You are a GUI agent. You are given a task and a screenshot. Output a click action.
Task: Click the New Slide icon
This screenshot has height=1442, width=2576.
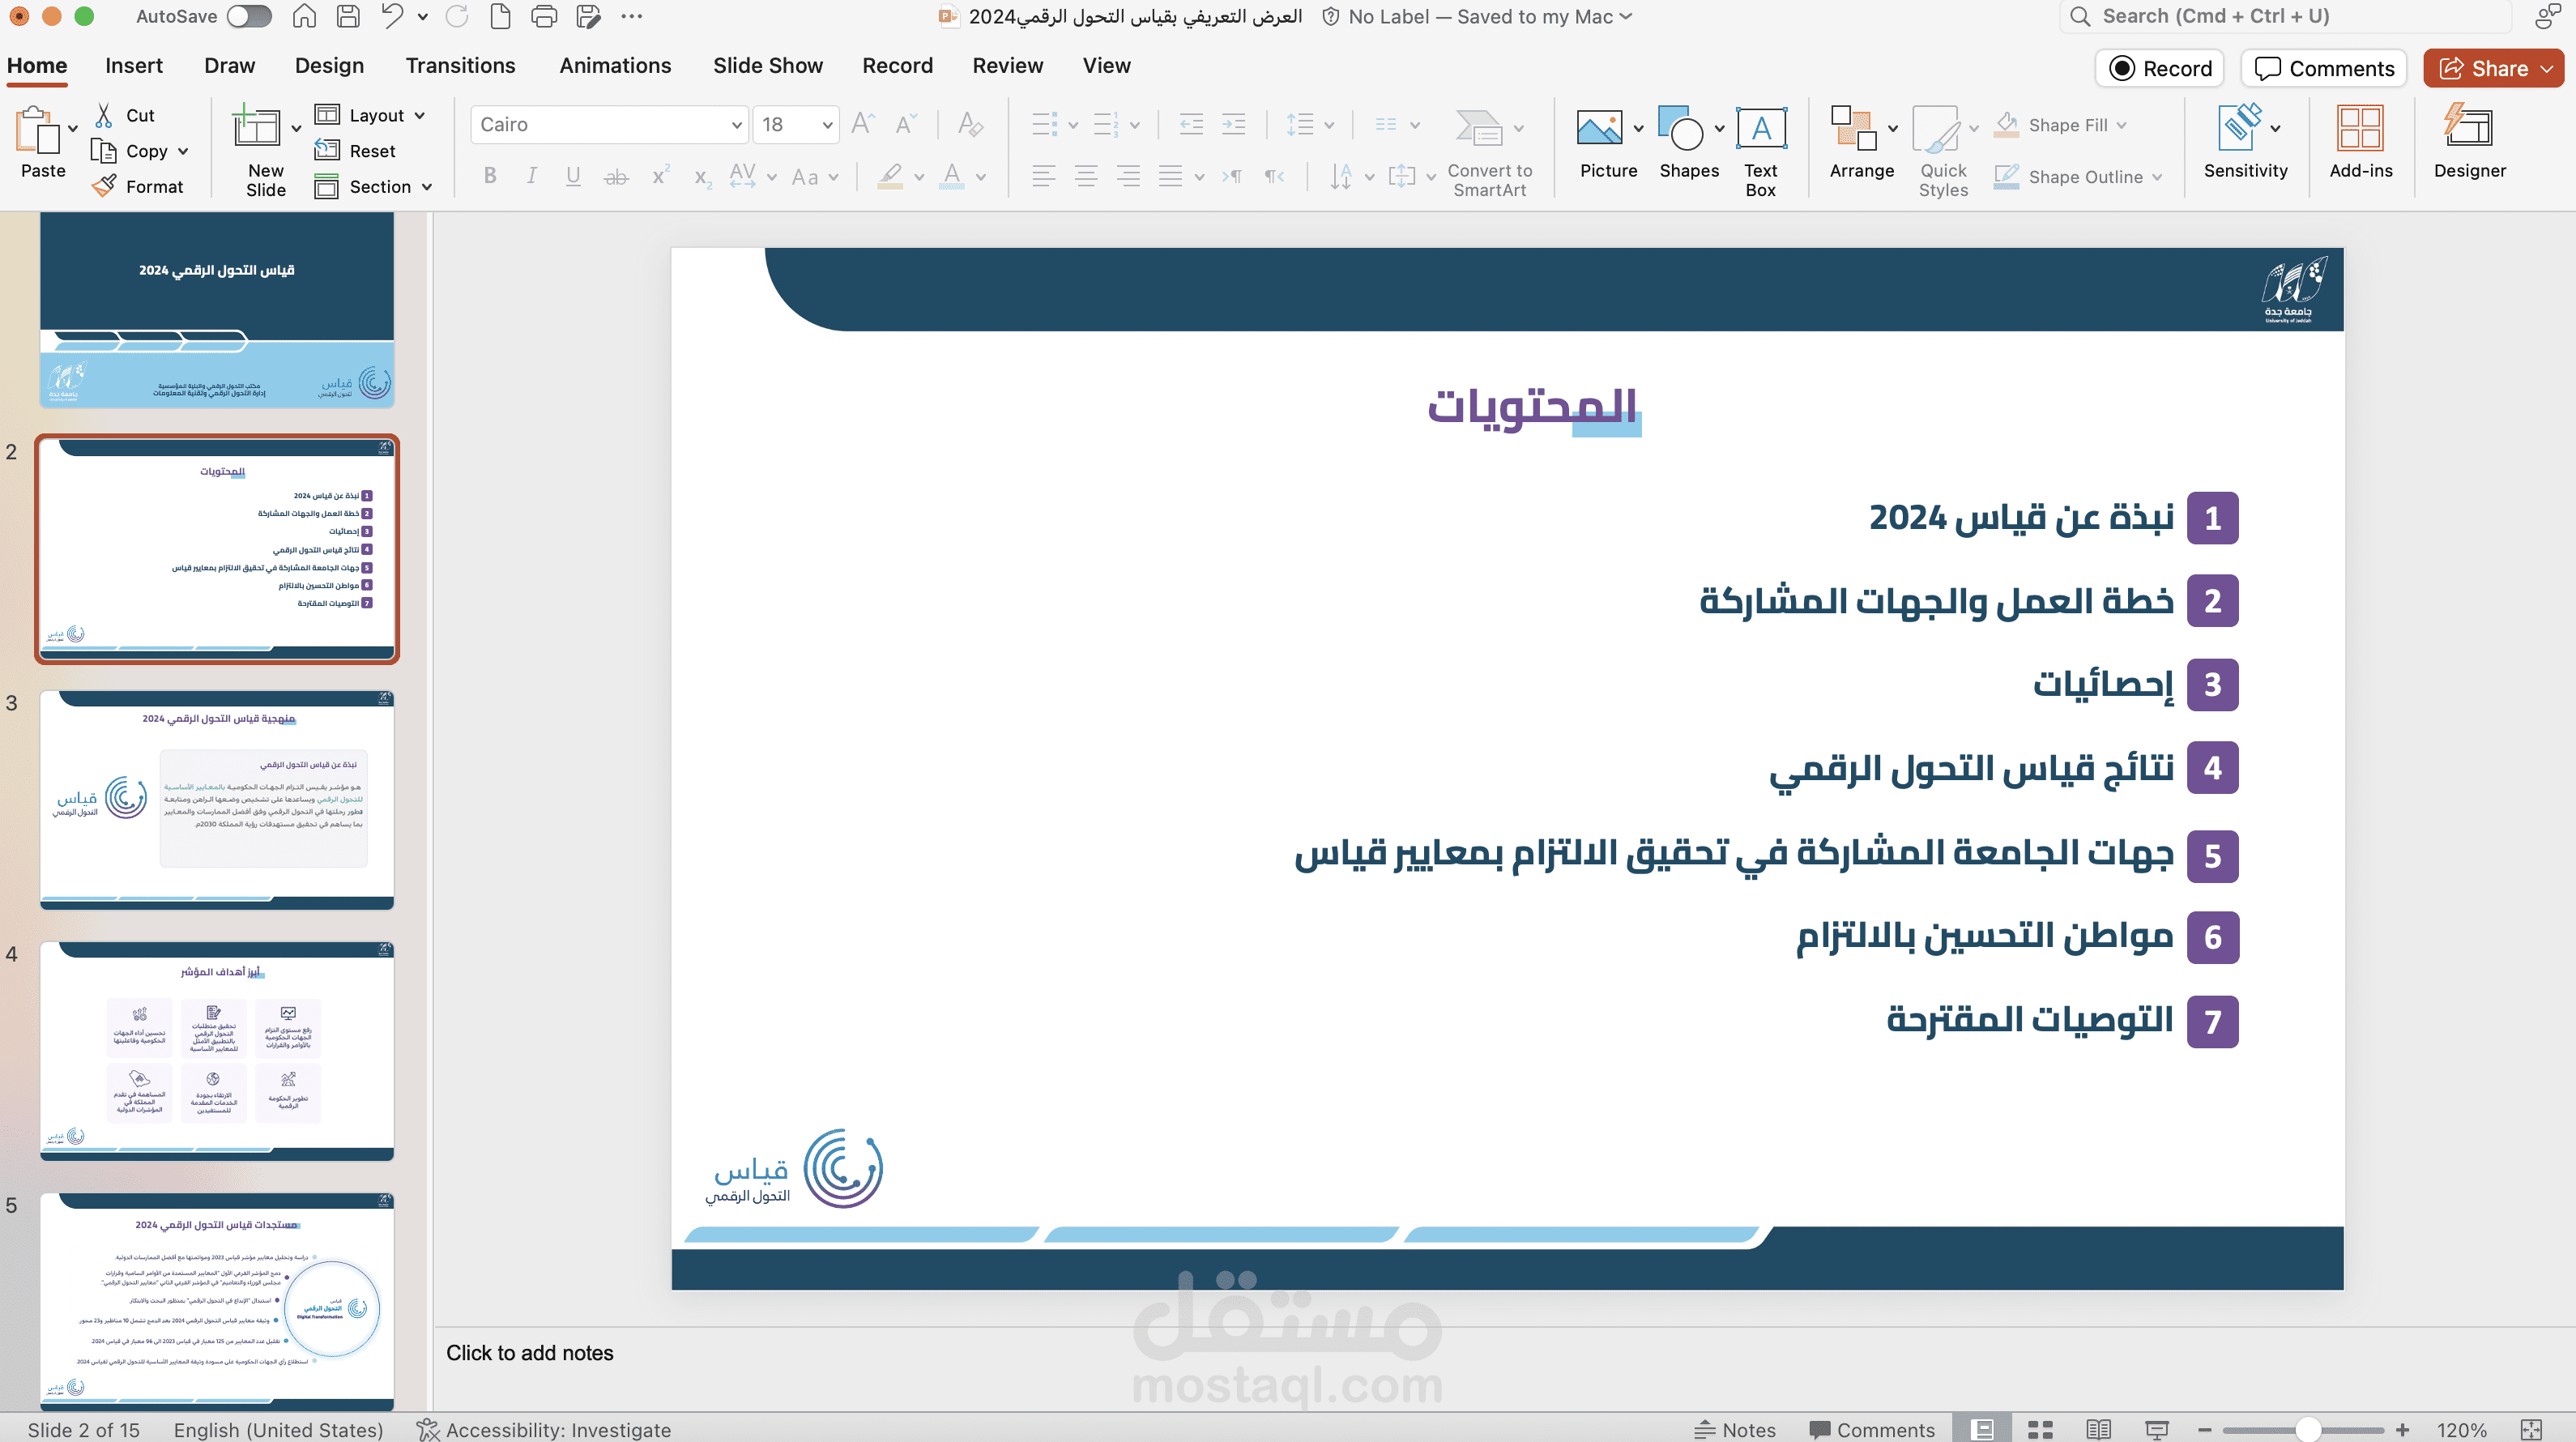257,127
